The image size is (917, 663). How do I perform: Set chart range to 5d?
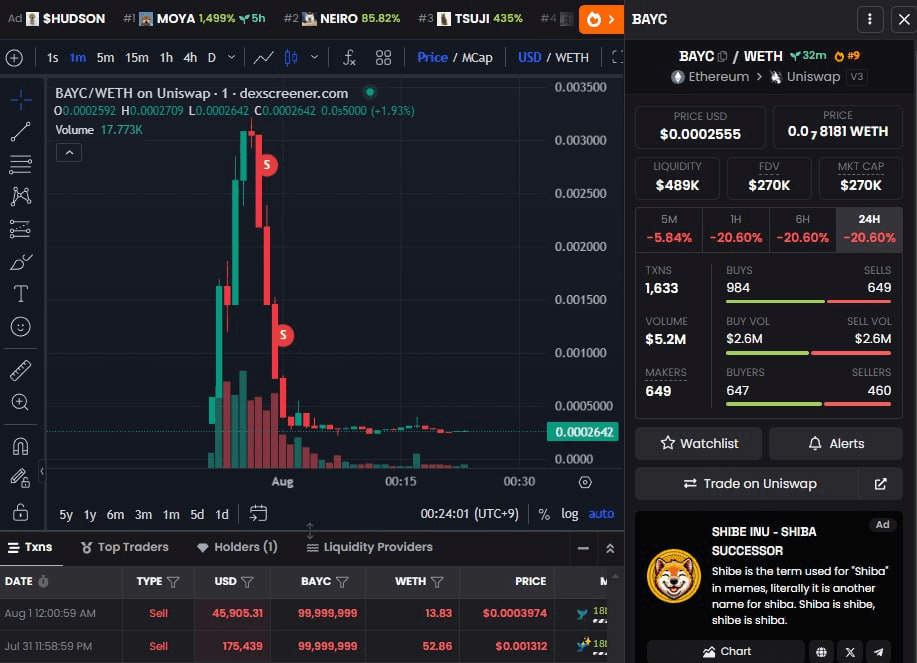coord(197,514)
